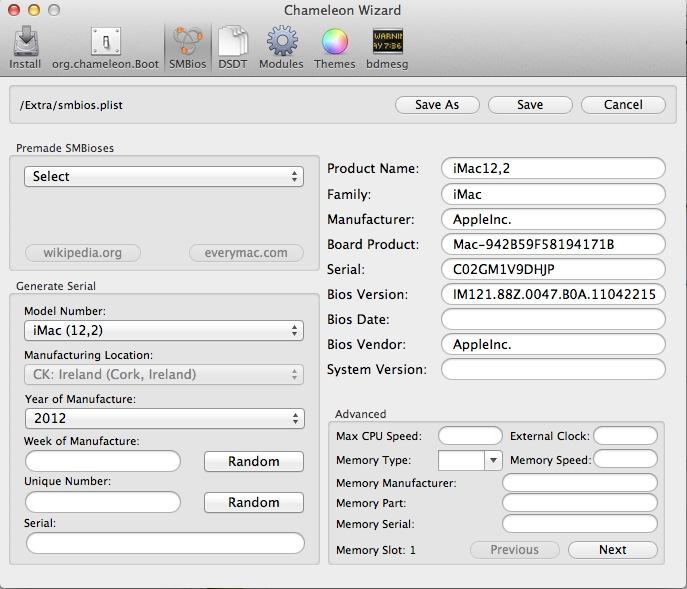Open the everymac.com link button
This screenshot has height=589, width=687.
[x=246, y=253]
